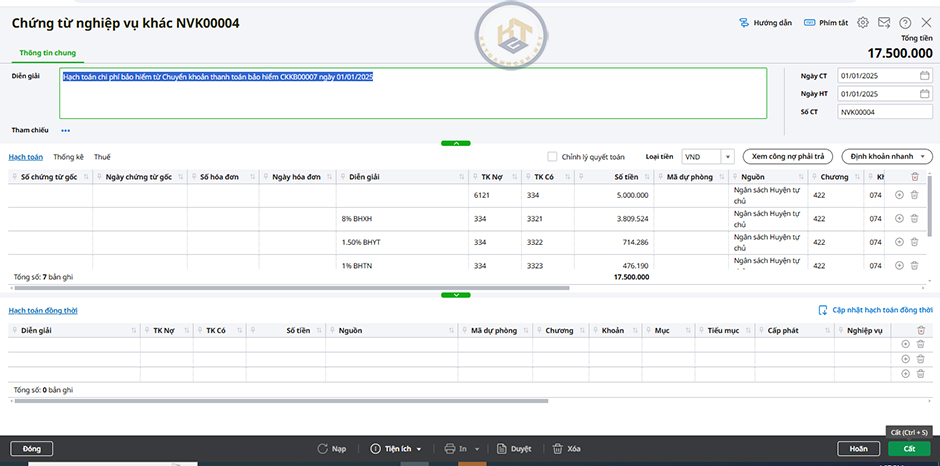Image resolution: width=940 pixels, height=466 pixels.
Task: Click Cập nhật hạch toán đồng thời link
Action: click(875, 310)
